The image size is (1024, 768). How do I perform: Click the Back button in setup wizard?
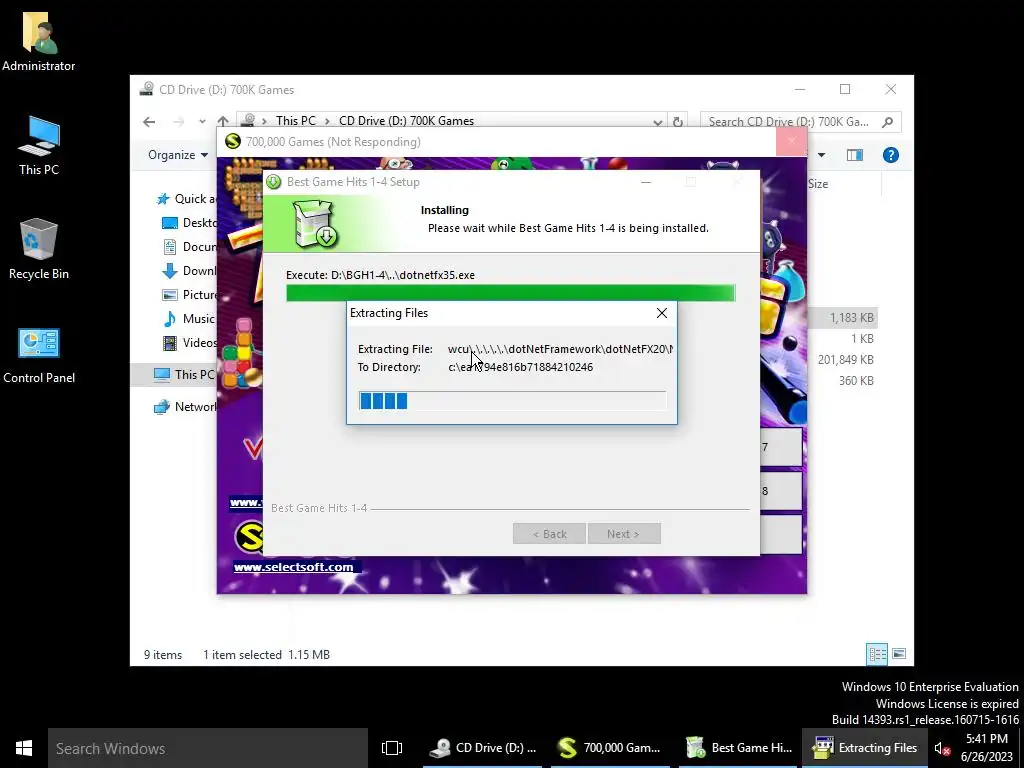pos(549,534)
